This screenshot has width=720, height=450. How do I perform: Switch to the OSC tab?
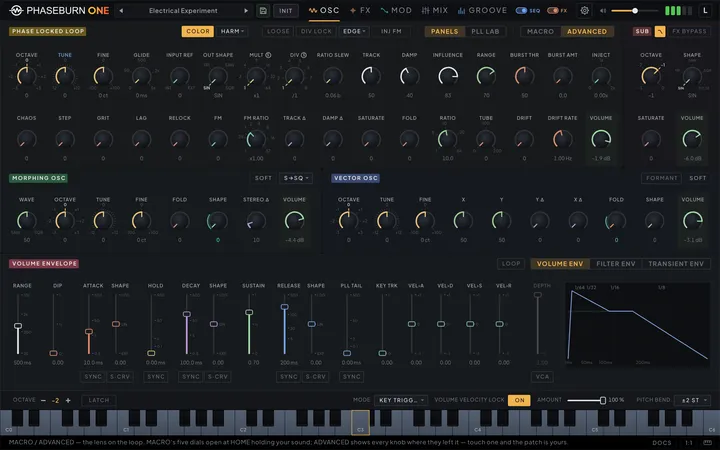(324, 11)
